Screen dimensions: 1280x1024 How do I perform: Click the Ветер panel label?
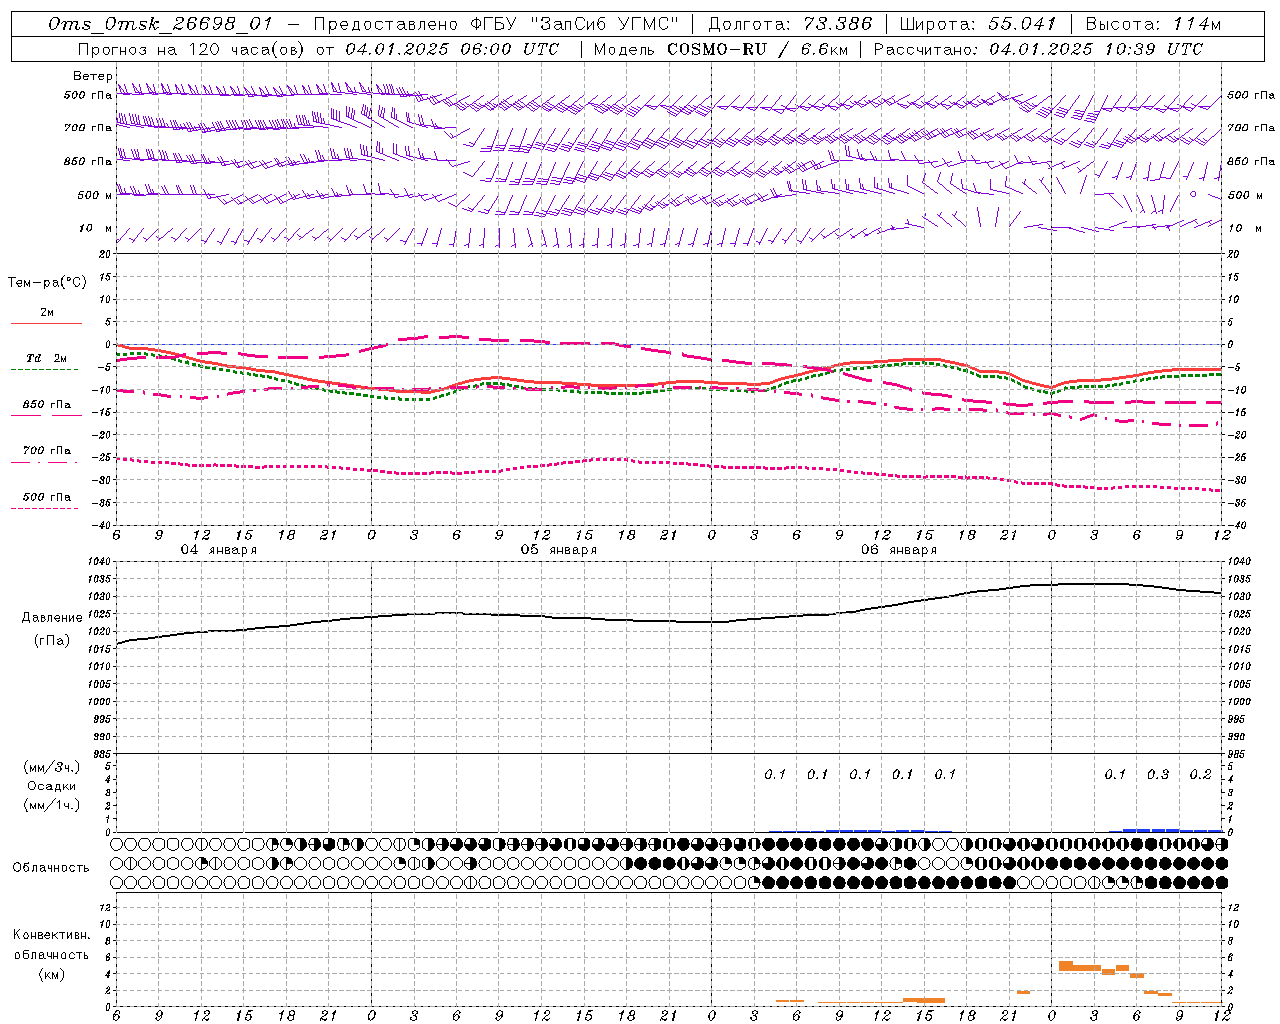92,76
